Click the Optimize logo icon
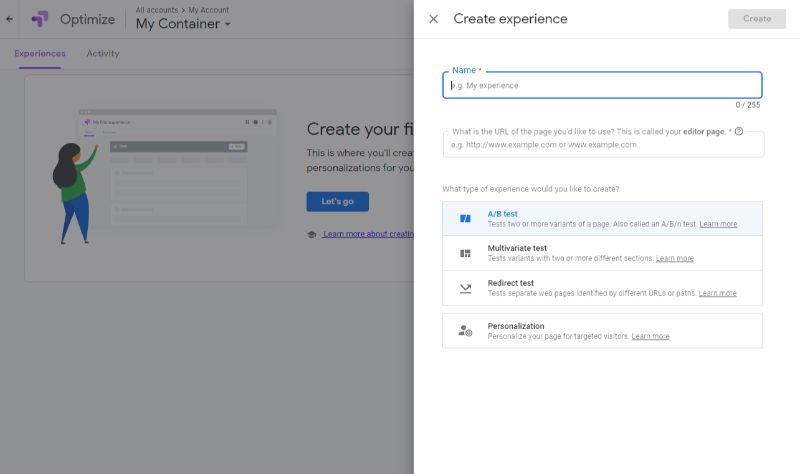The height and width of the screenshot is (474, 800). tap(40, 19)
